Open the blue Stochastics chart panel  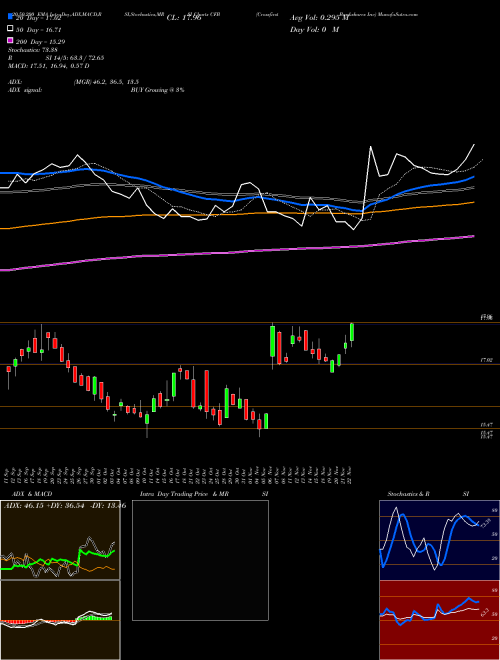tap(439, 540)
